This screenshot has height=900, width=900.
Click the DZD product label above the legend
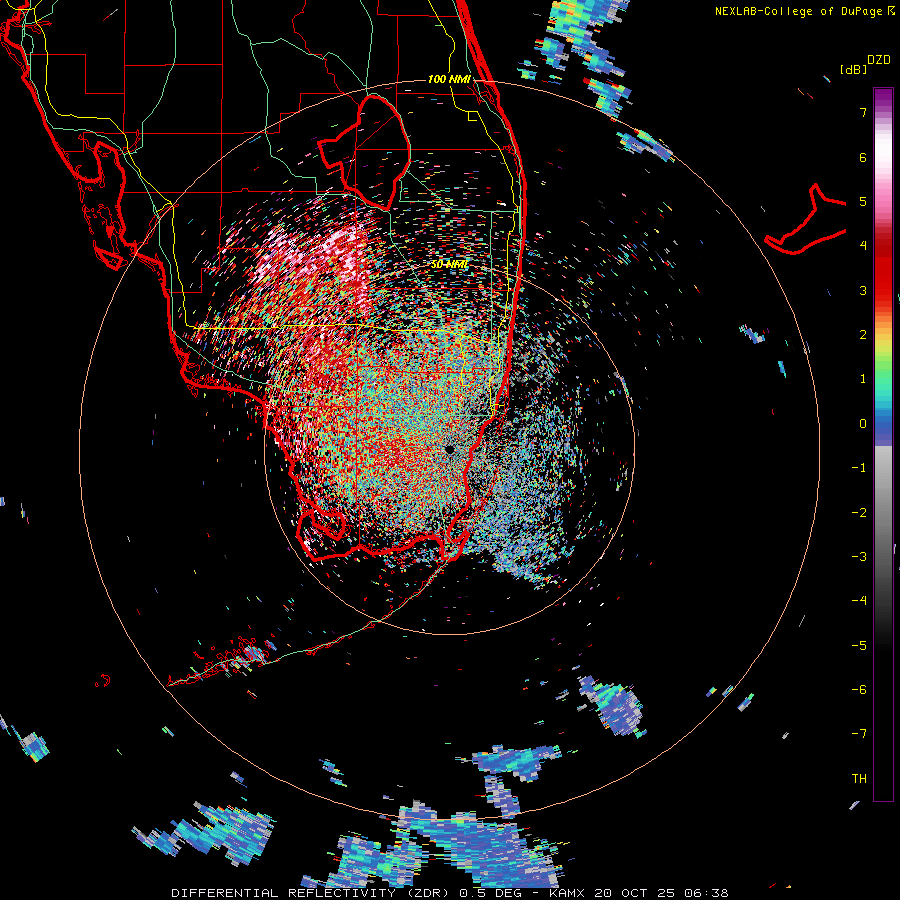(879, 60)
